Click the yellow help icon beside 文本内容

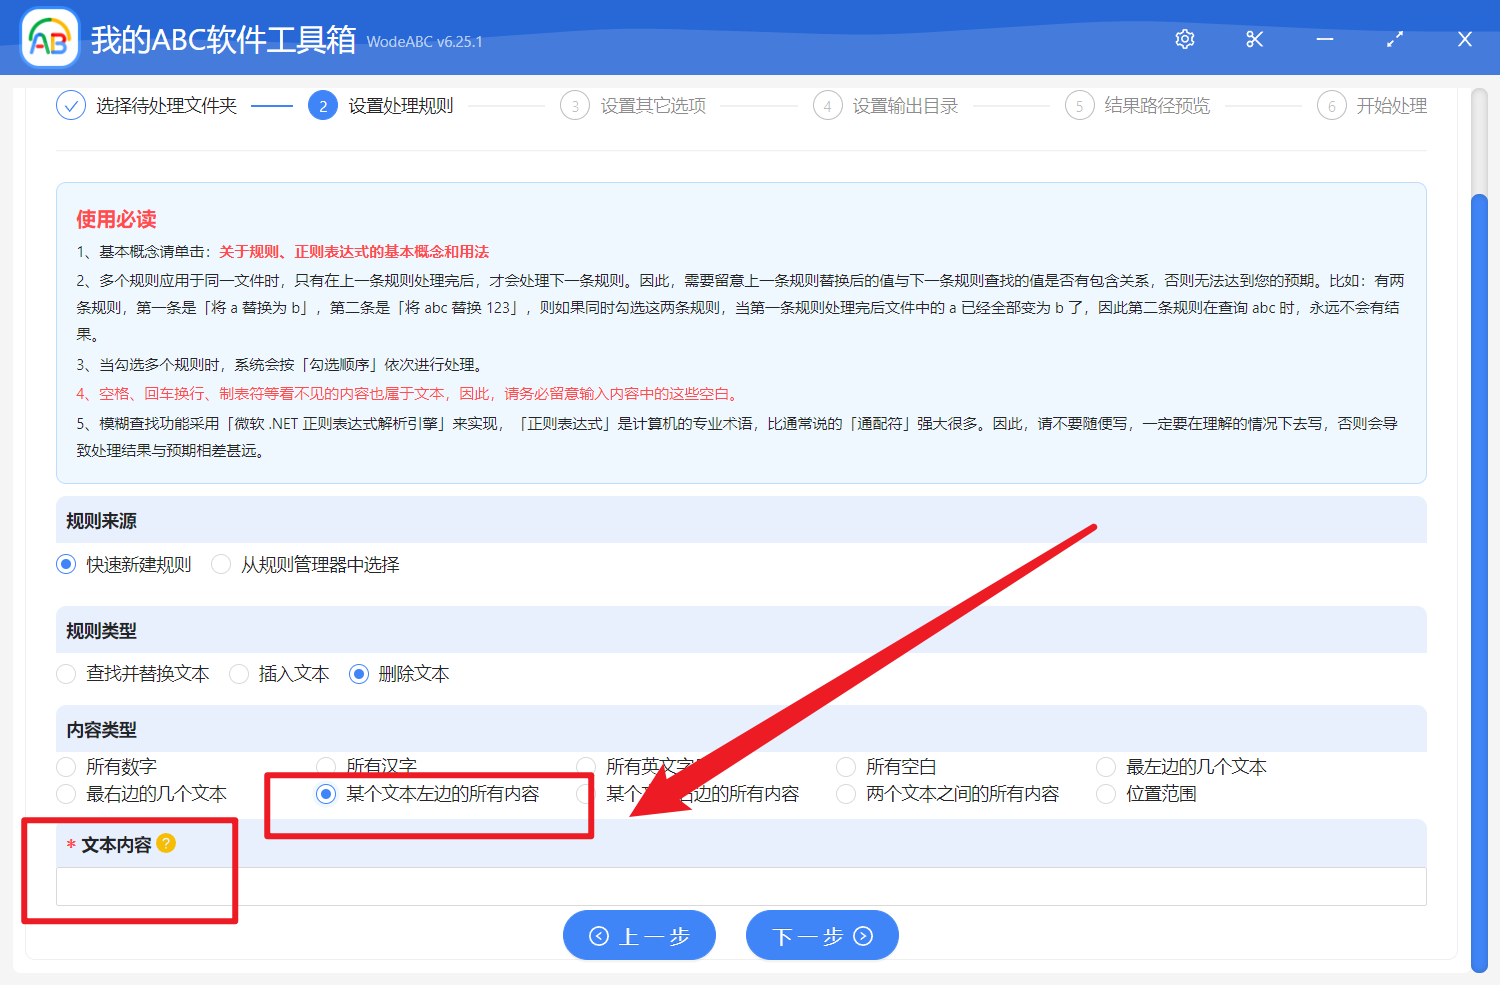[166, 843]
